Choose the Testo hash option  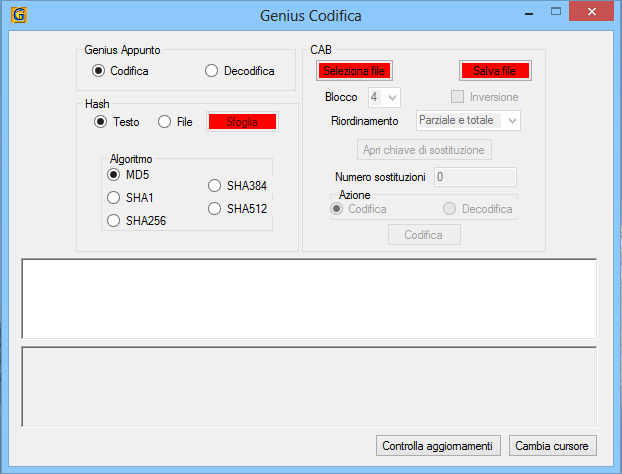tap(100, 122)
